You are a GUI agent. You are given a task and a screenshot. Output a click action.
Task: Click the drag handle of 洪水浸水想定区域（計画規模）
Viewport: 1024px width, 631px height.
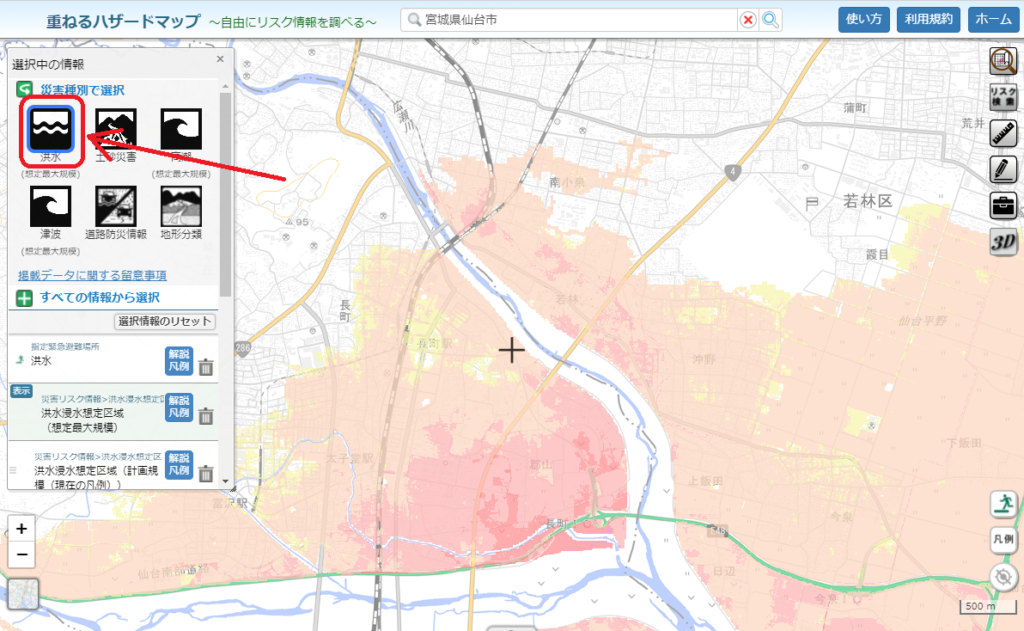coord(13,470)
